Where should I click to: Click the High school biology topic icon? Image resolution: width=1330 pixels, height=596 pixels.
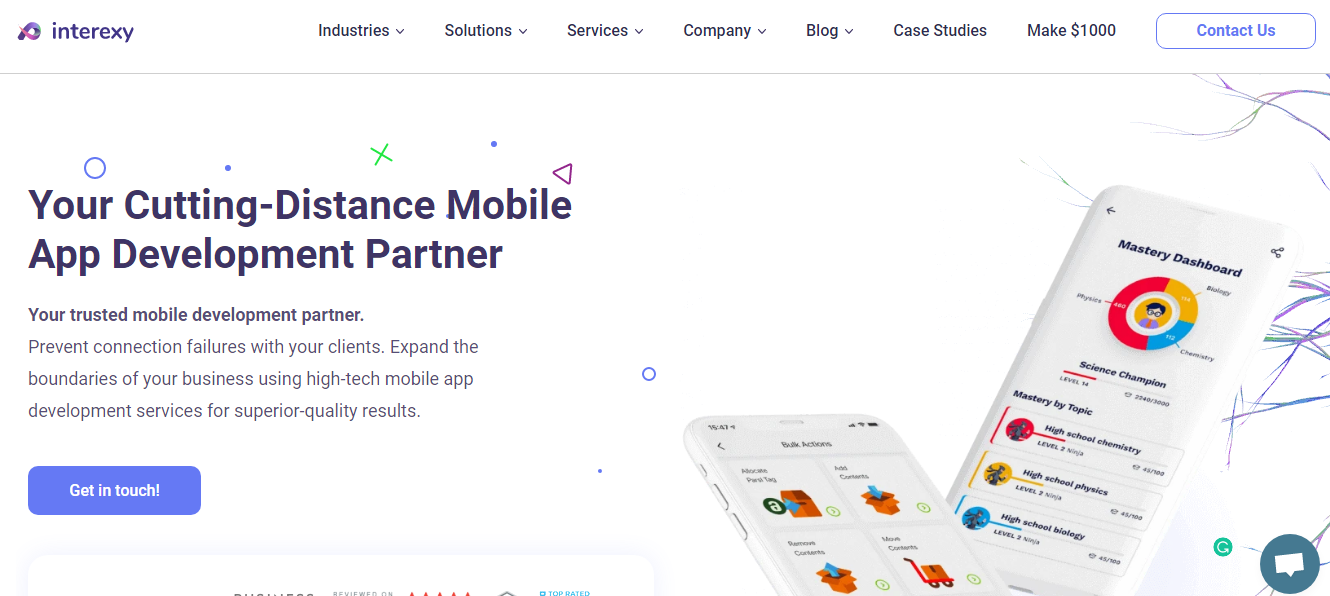click(975, 518)
